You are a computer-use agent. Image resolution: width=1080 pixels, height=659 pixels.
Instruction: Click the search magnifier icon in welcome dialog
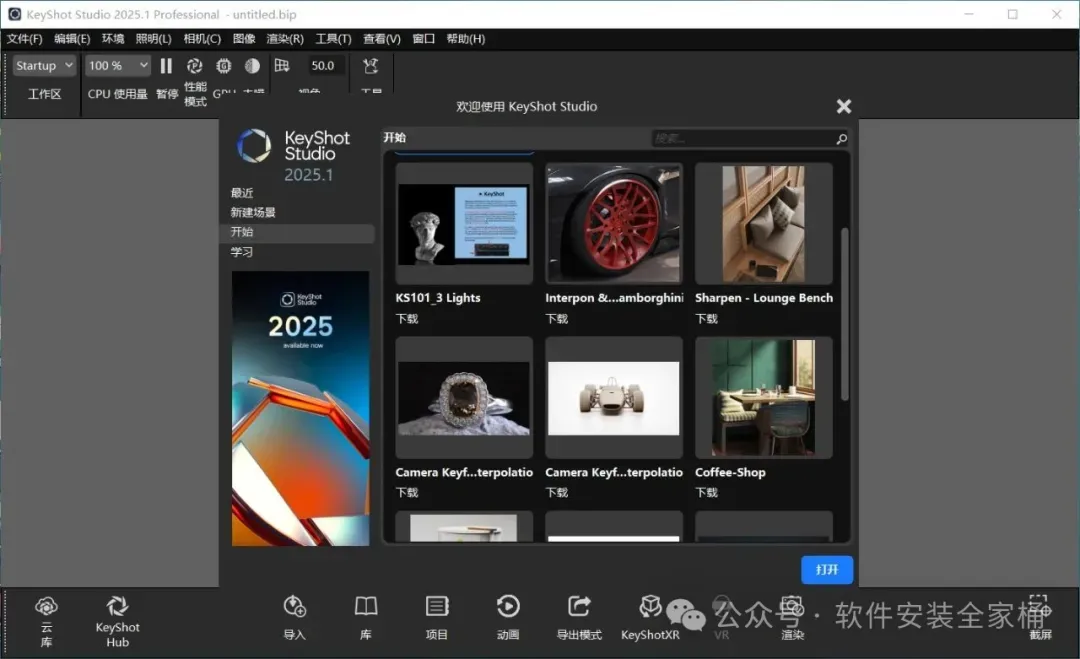[x=841, y=139]
